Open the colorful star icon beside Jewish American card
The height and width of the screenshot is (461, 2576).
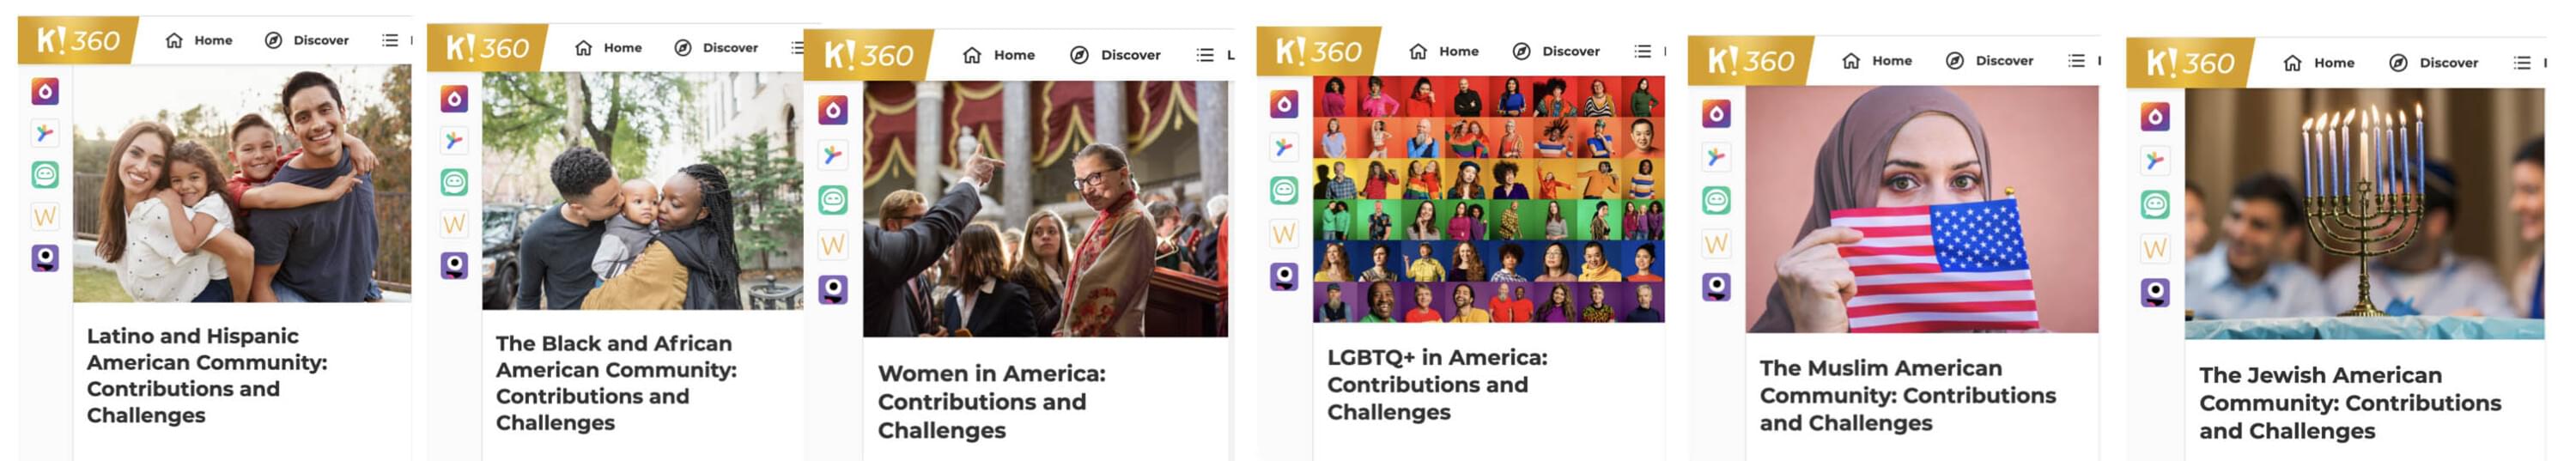(2155, 160)
